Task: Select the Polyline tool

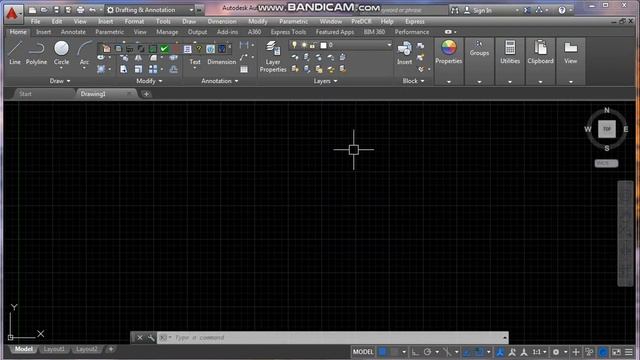Action: (36, 53)
